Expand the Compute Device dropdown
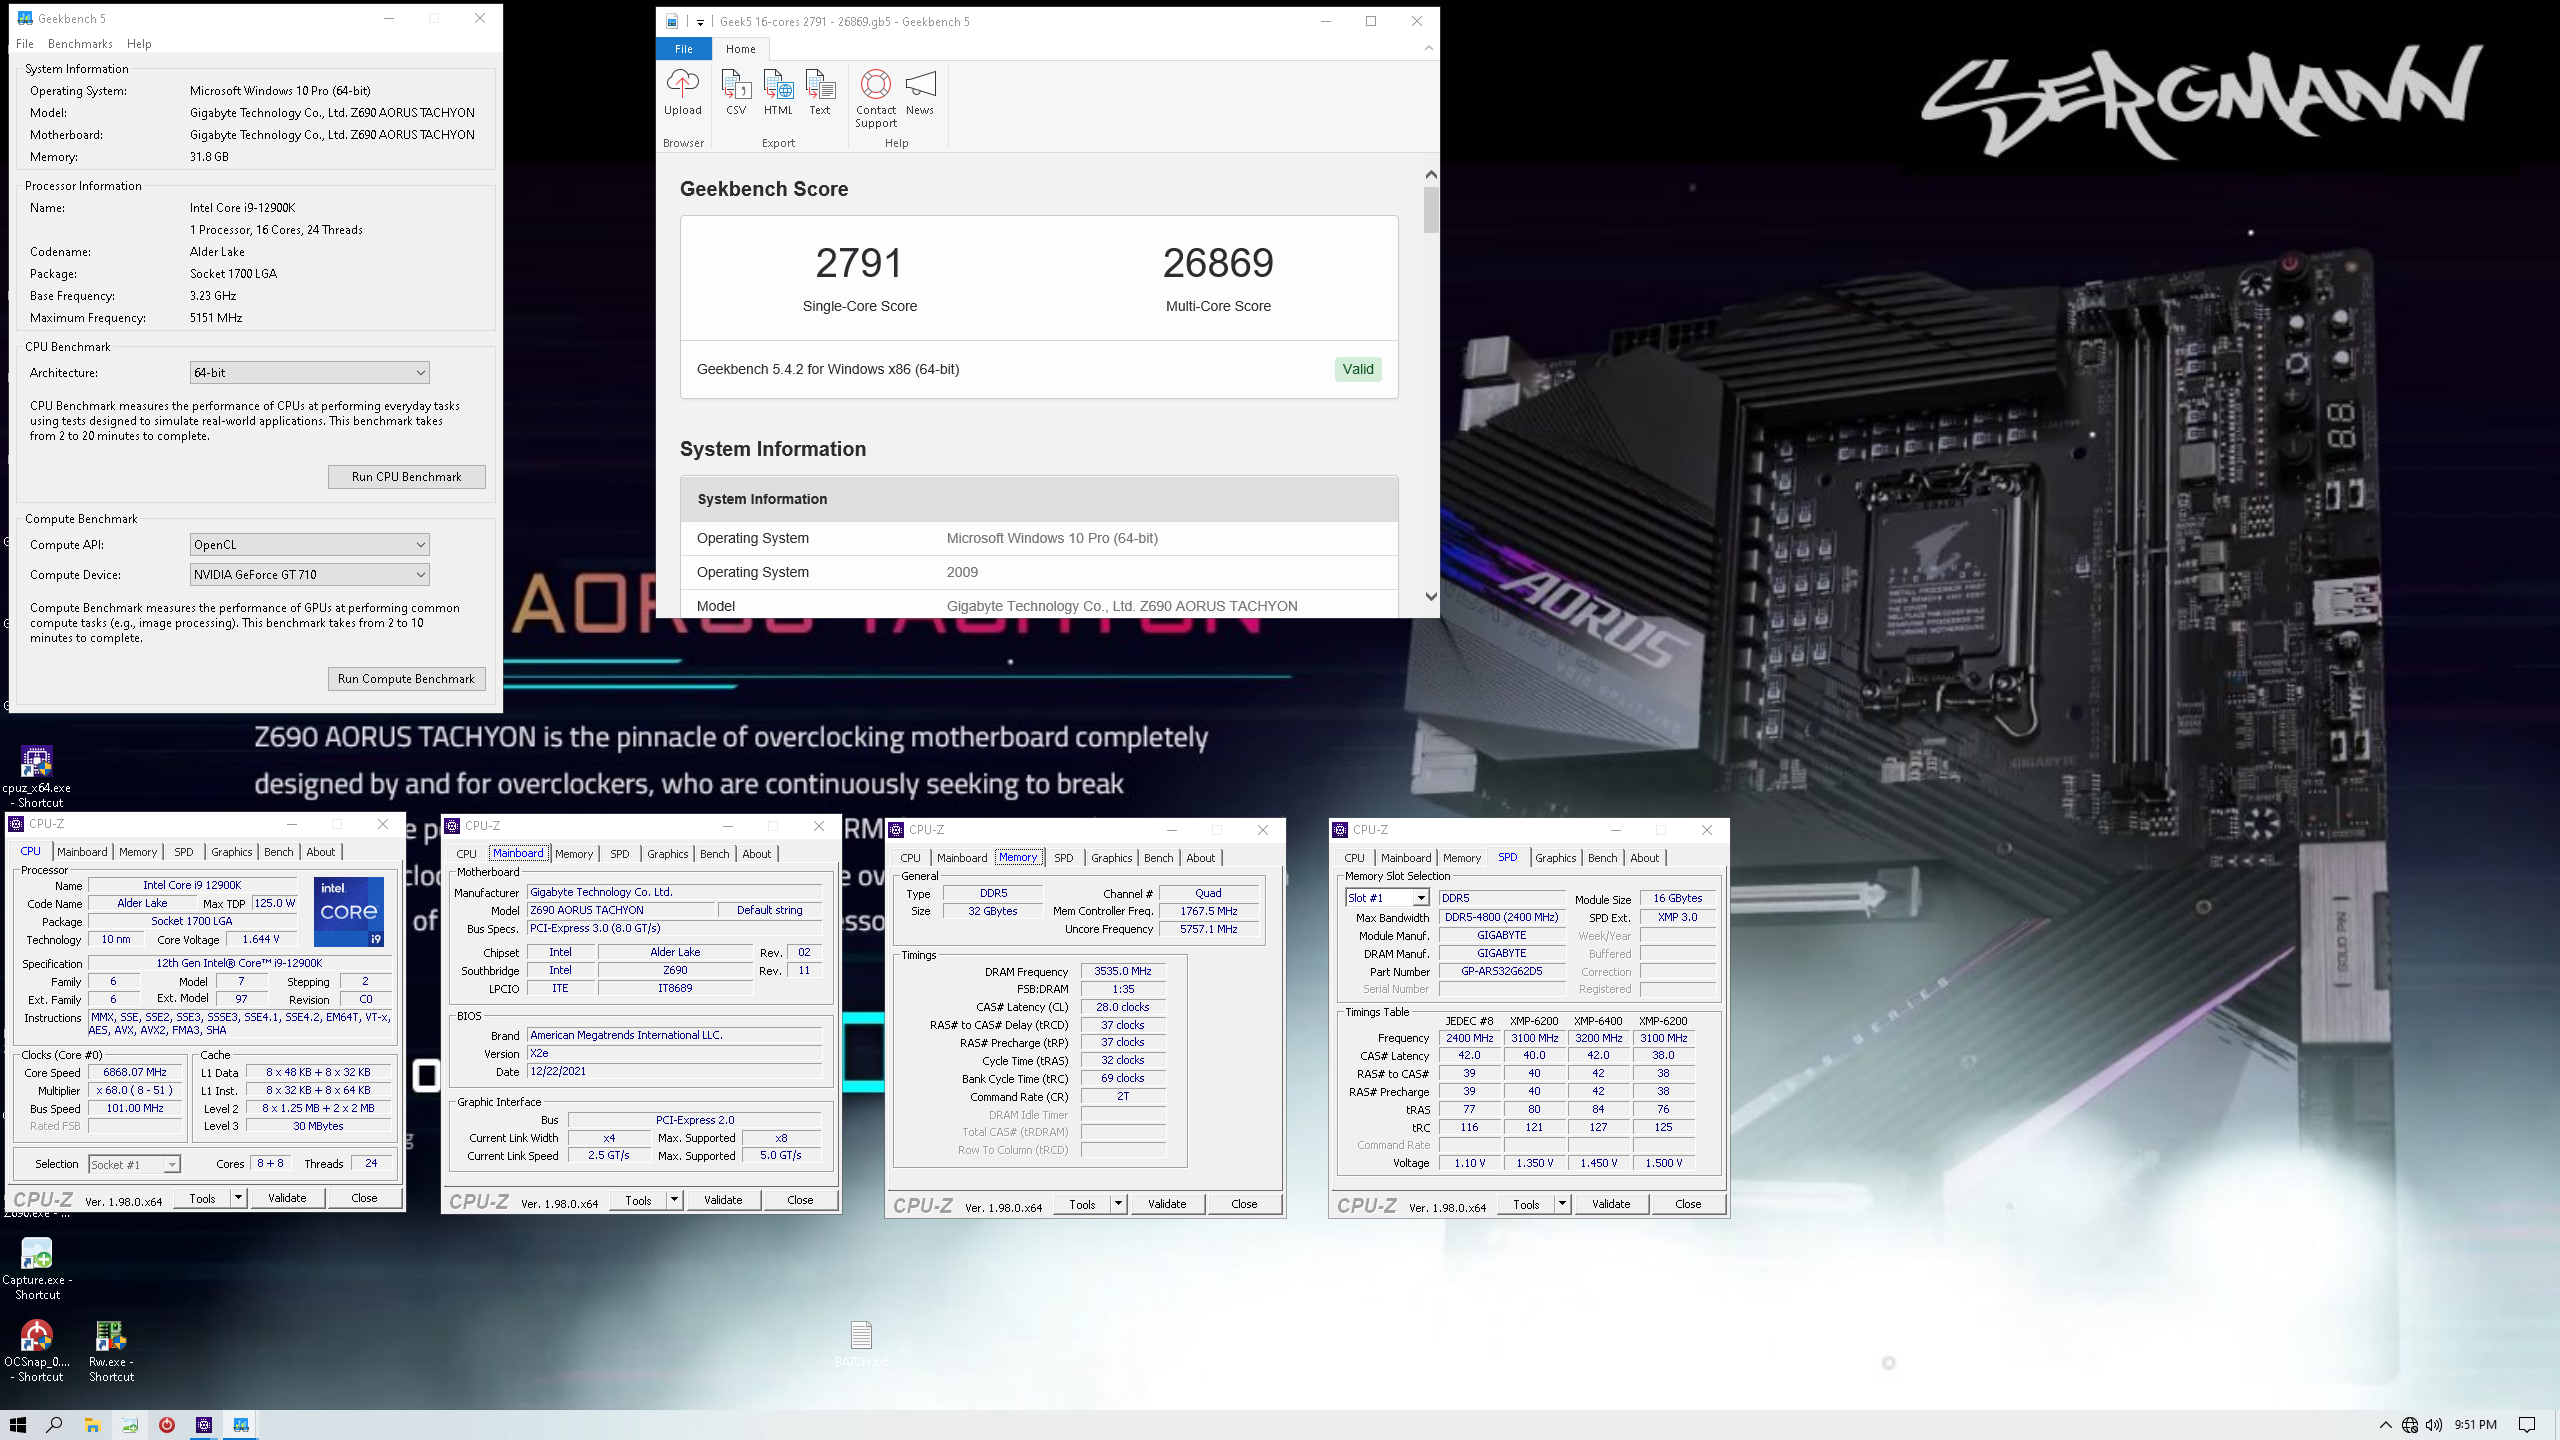 pyautogui.click(x=310, y=575)
